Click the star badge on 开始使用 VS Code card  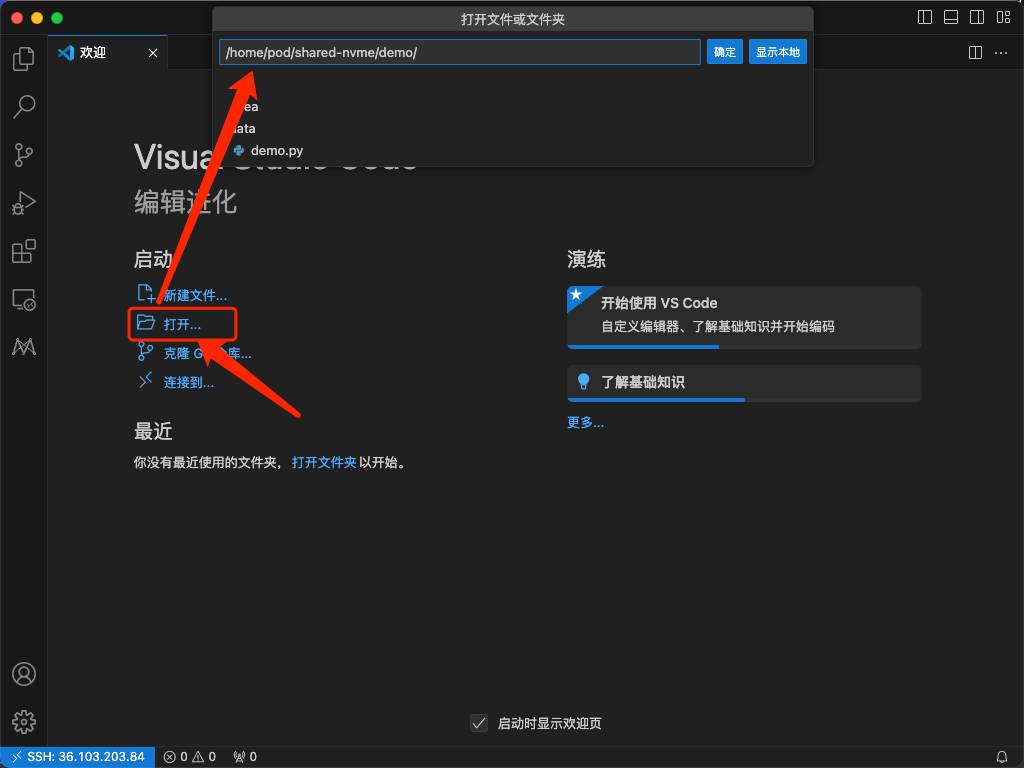pyautogui.click(x=576, y=295)
